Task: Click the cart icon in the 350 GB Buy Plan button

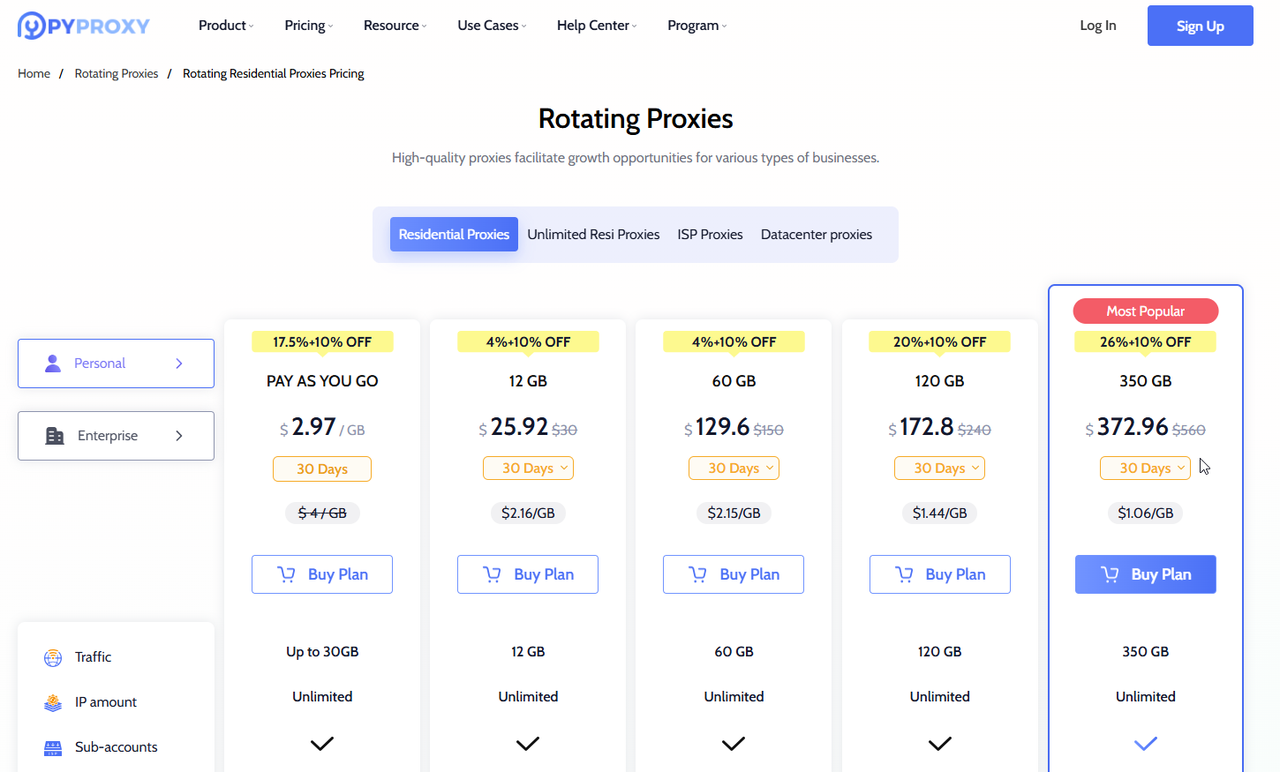Action: pyautogui.click(x=1109, y=574)
